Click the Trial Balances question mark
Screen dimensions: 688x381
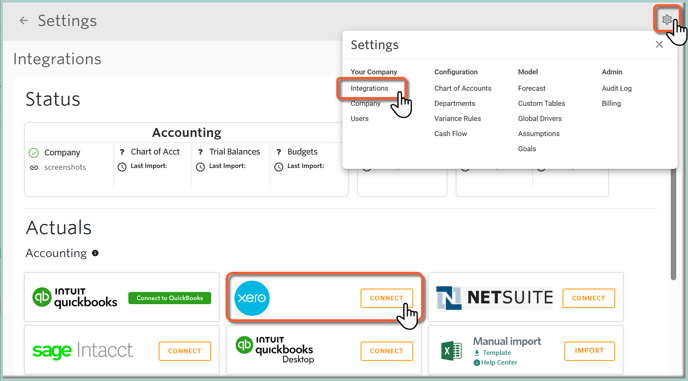[200, 152]
